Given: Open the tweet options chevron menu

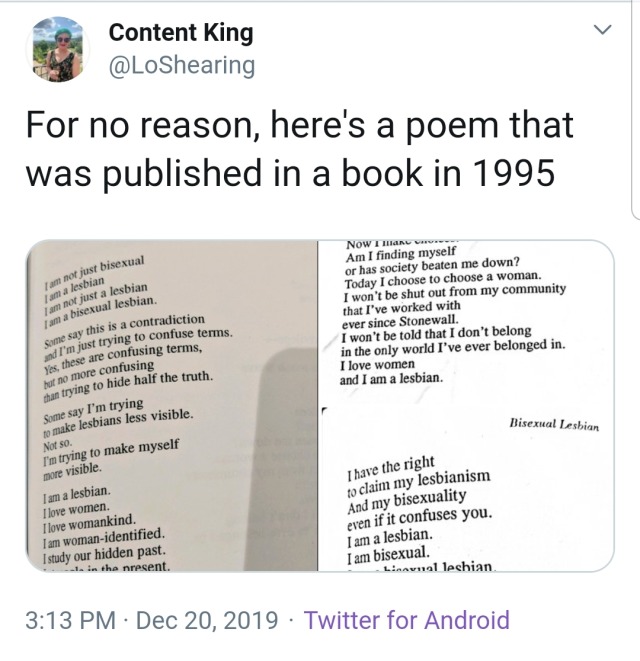Looking at the screenshot, I should tap(602, 32).
